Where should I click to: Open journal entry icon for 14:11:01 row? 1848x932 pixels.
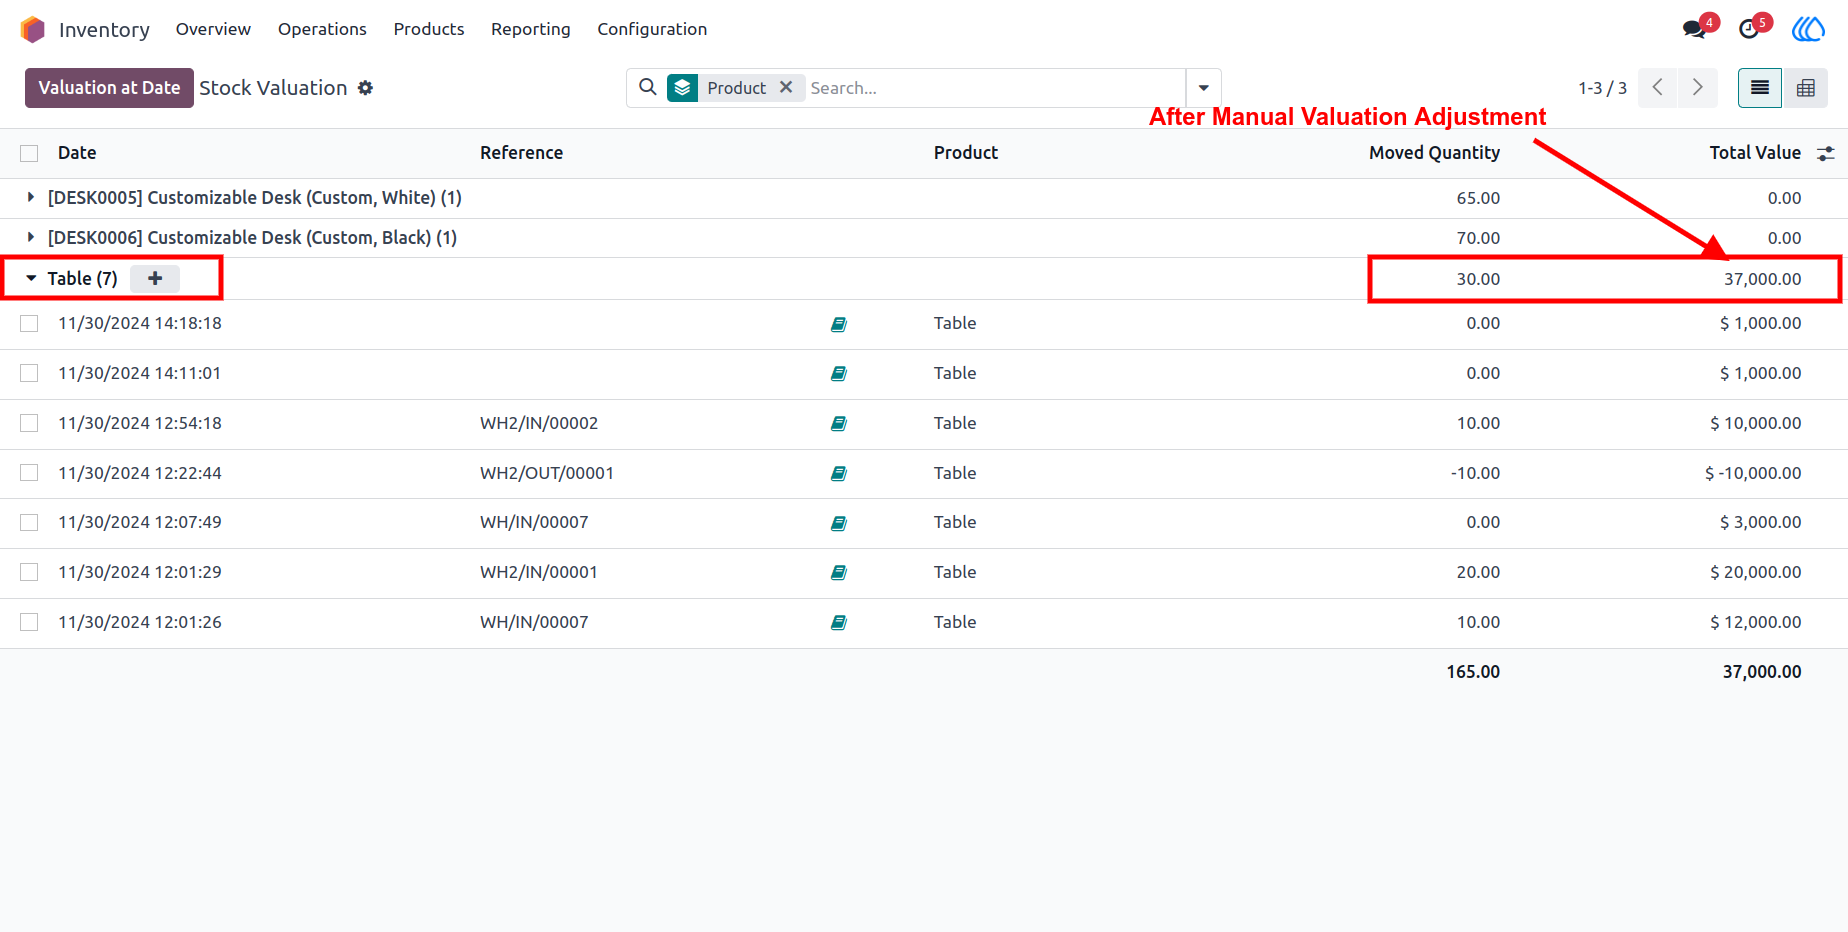tap(839, 373)
